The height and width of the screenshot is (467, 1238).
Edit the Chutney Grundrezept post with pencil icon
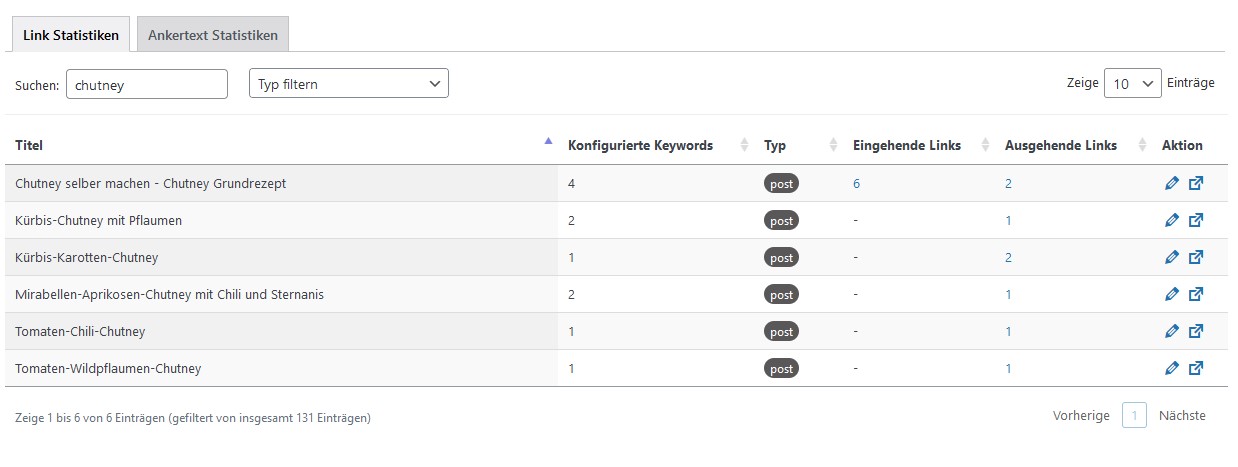pyautogui.click(x=1173, y=184)
